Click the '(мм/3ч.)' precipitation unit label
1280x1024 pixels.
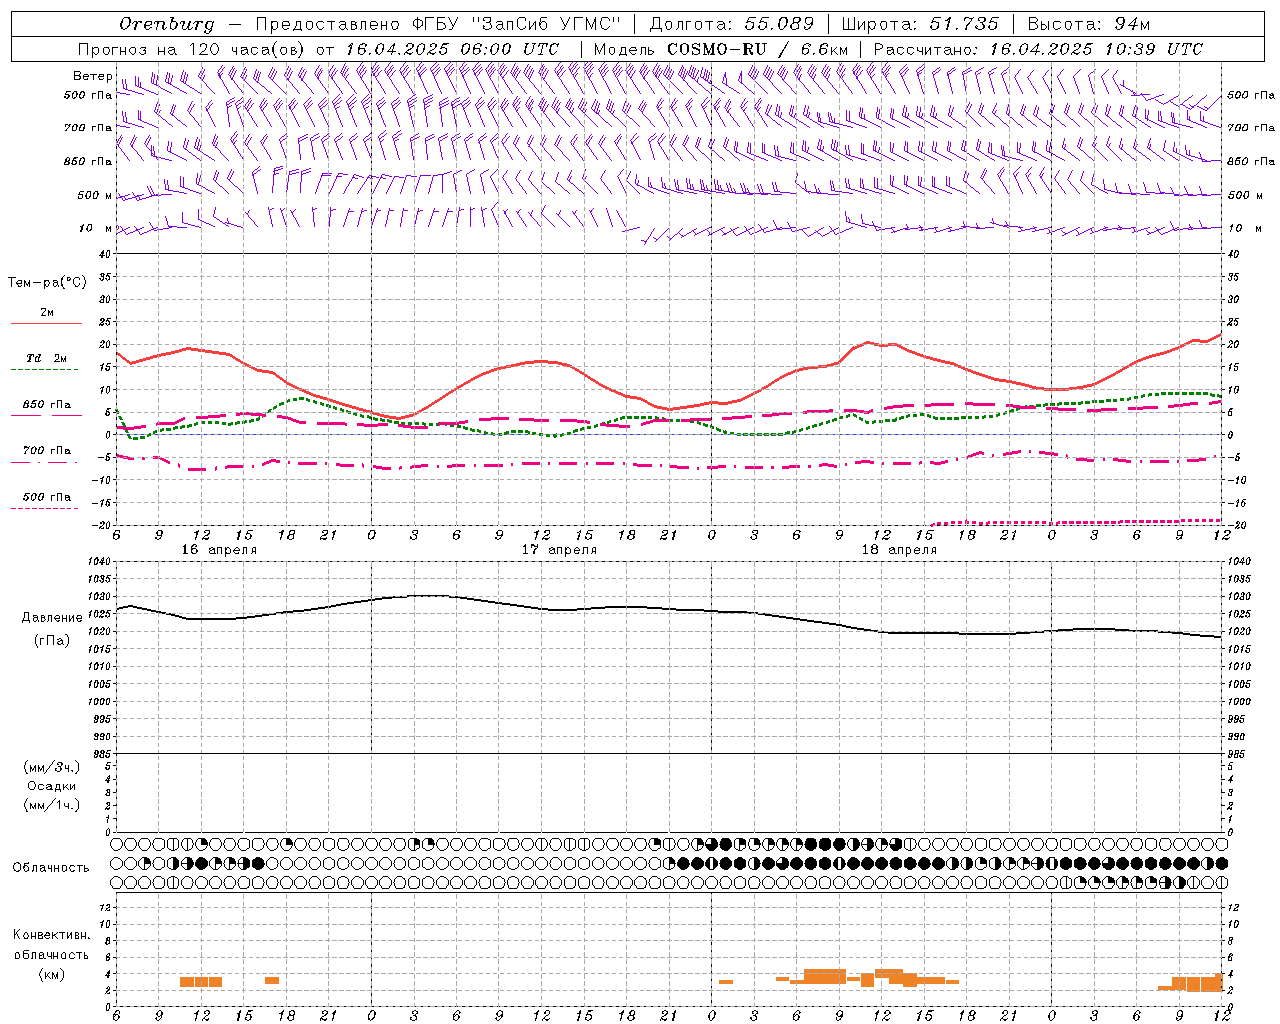coord(52,767)
